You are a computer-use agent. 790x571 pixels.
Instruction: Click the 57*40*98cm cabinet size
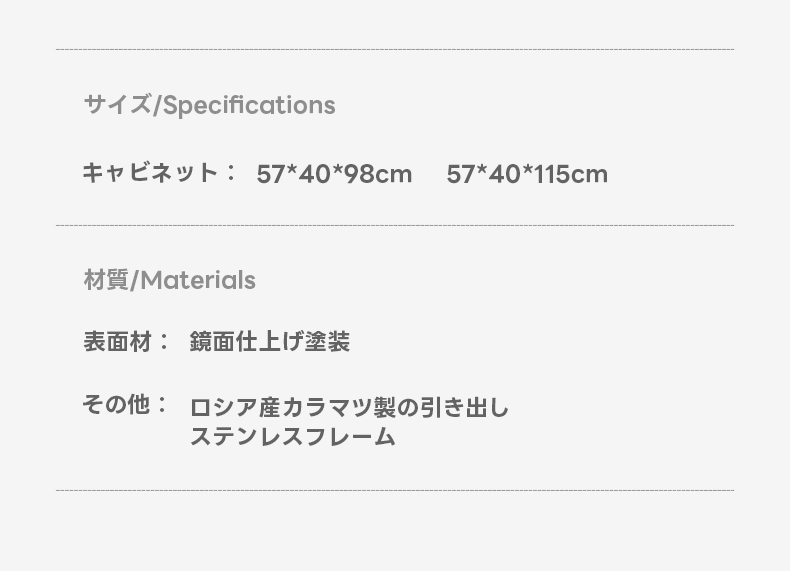tap(334, 174)
